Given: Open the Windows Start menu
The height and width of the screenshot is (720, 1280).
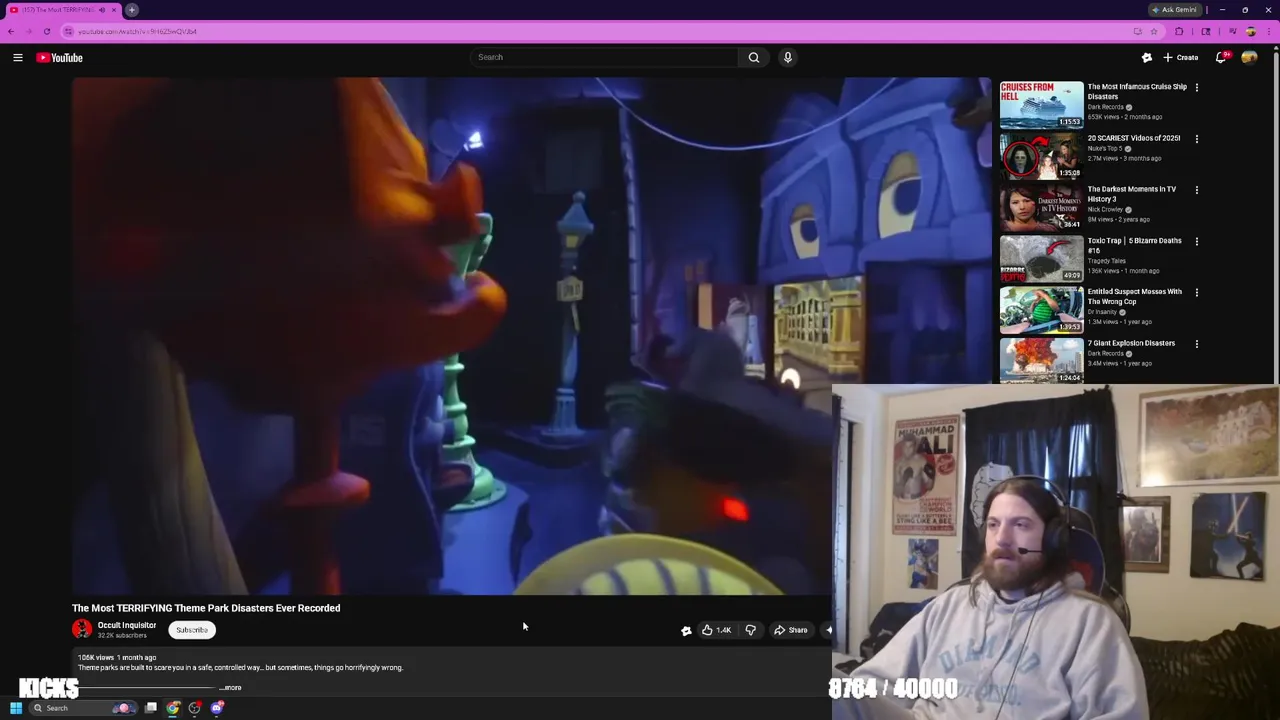Looking at the screenshot, I should point(16,708).
